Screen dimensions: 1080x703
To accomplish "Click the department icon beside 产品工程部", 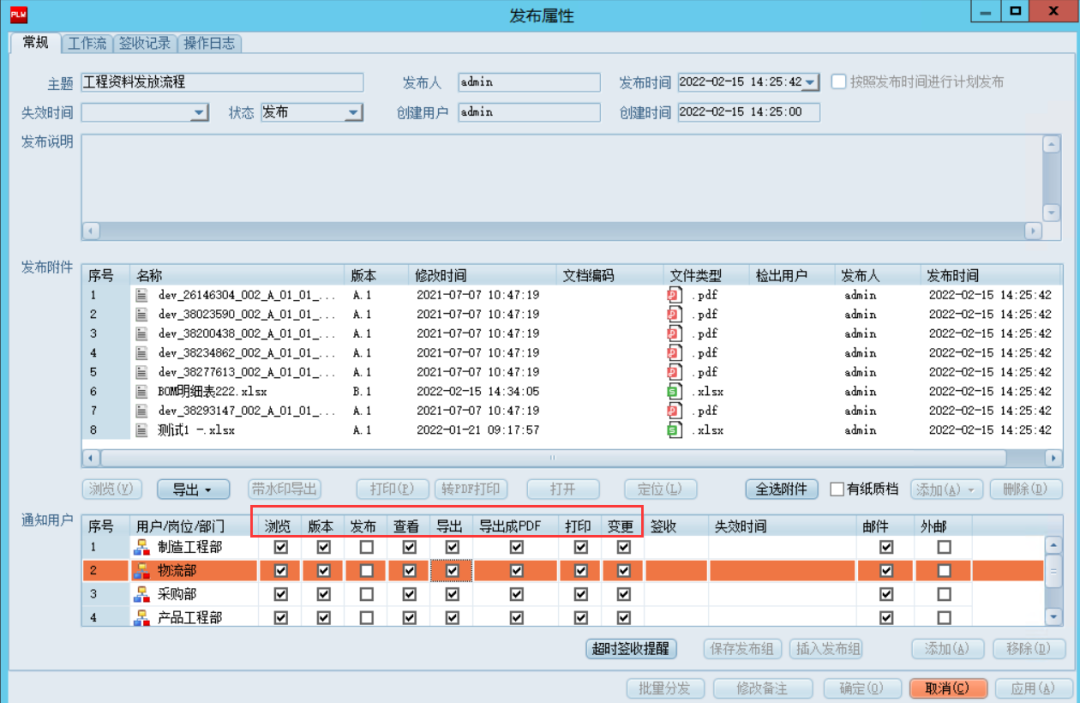I will [141, 617].
